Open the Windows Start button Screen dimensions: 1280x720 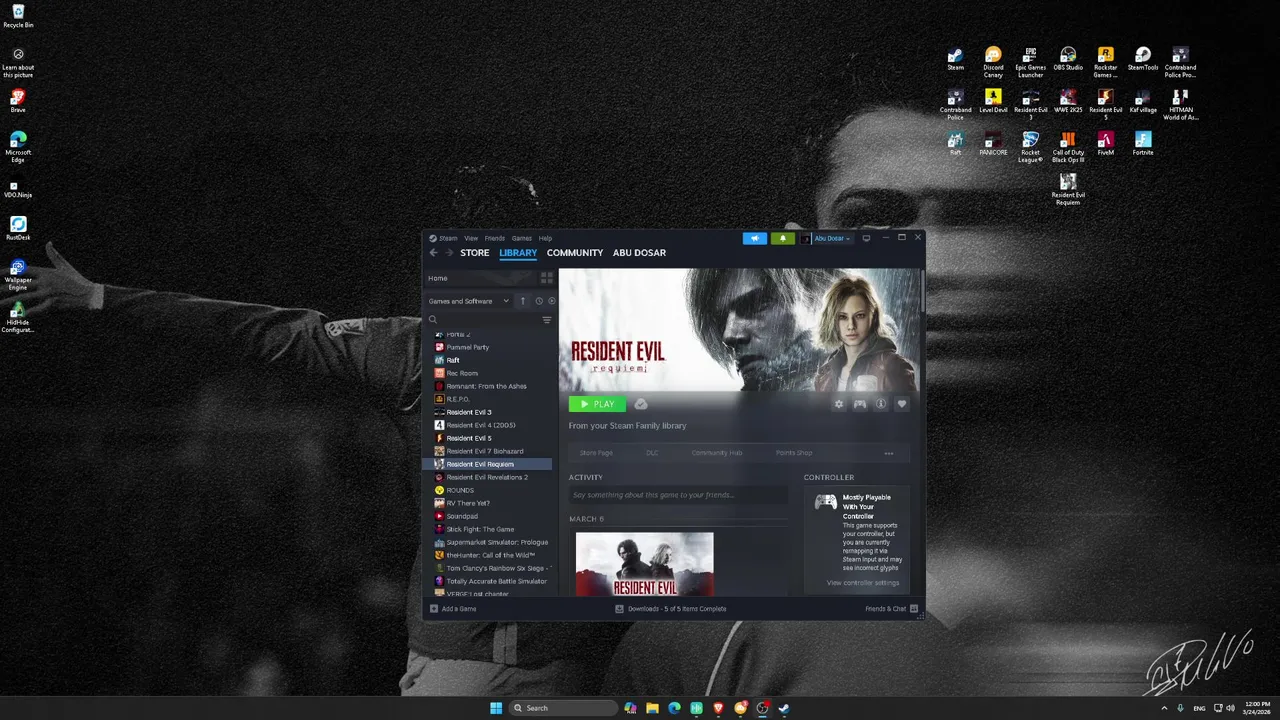click(496, 708)
